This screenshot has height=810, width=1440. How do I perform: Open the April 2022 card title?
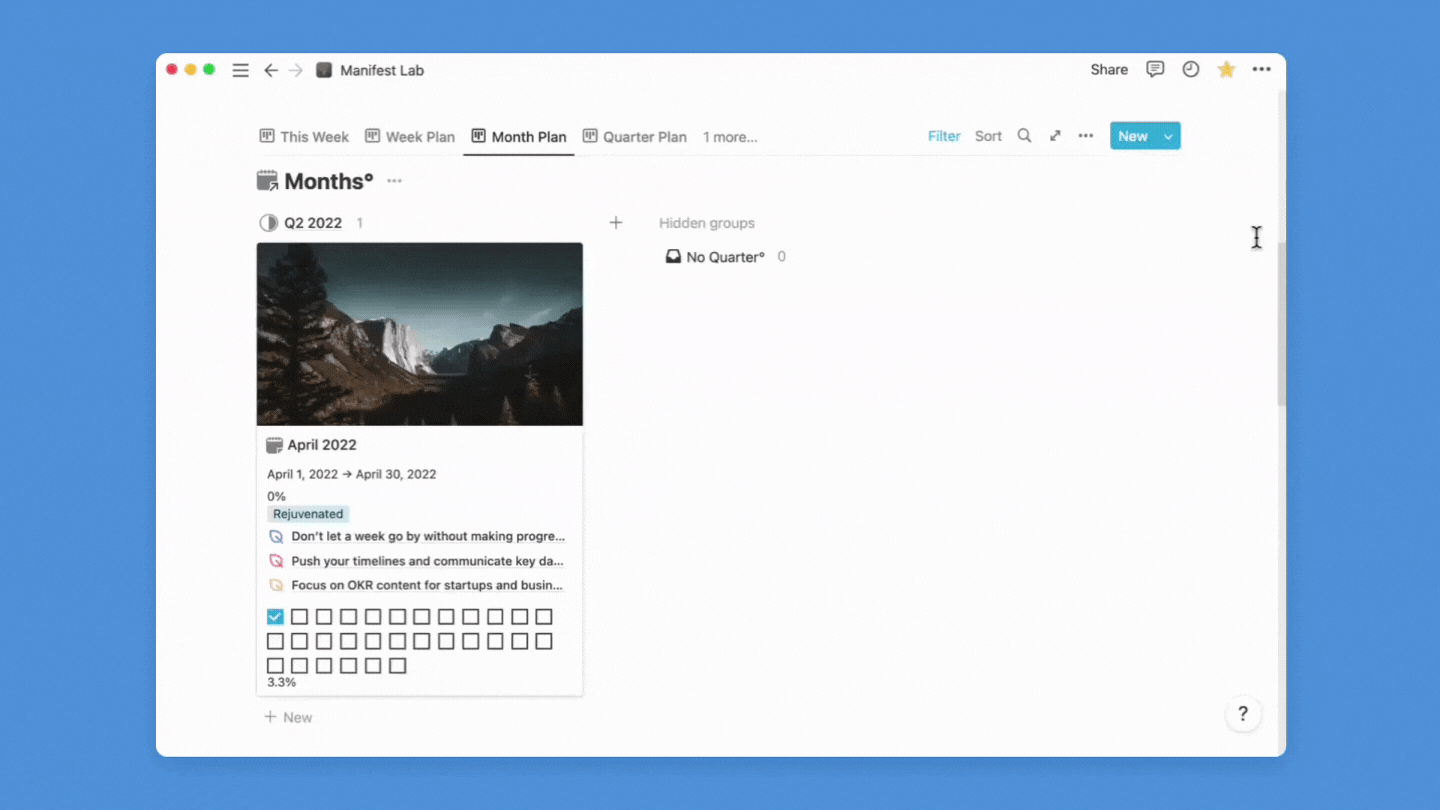click(322, 445)
